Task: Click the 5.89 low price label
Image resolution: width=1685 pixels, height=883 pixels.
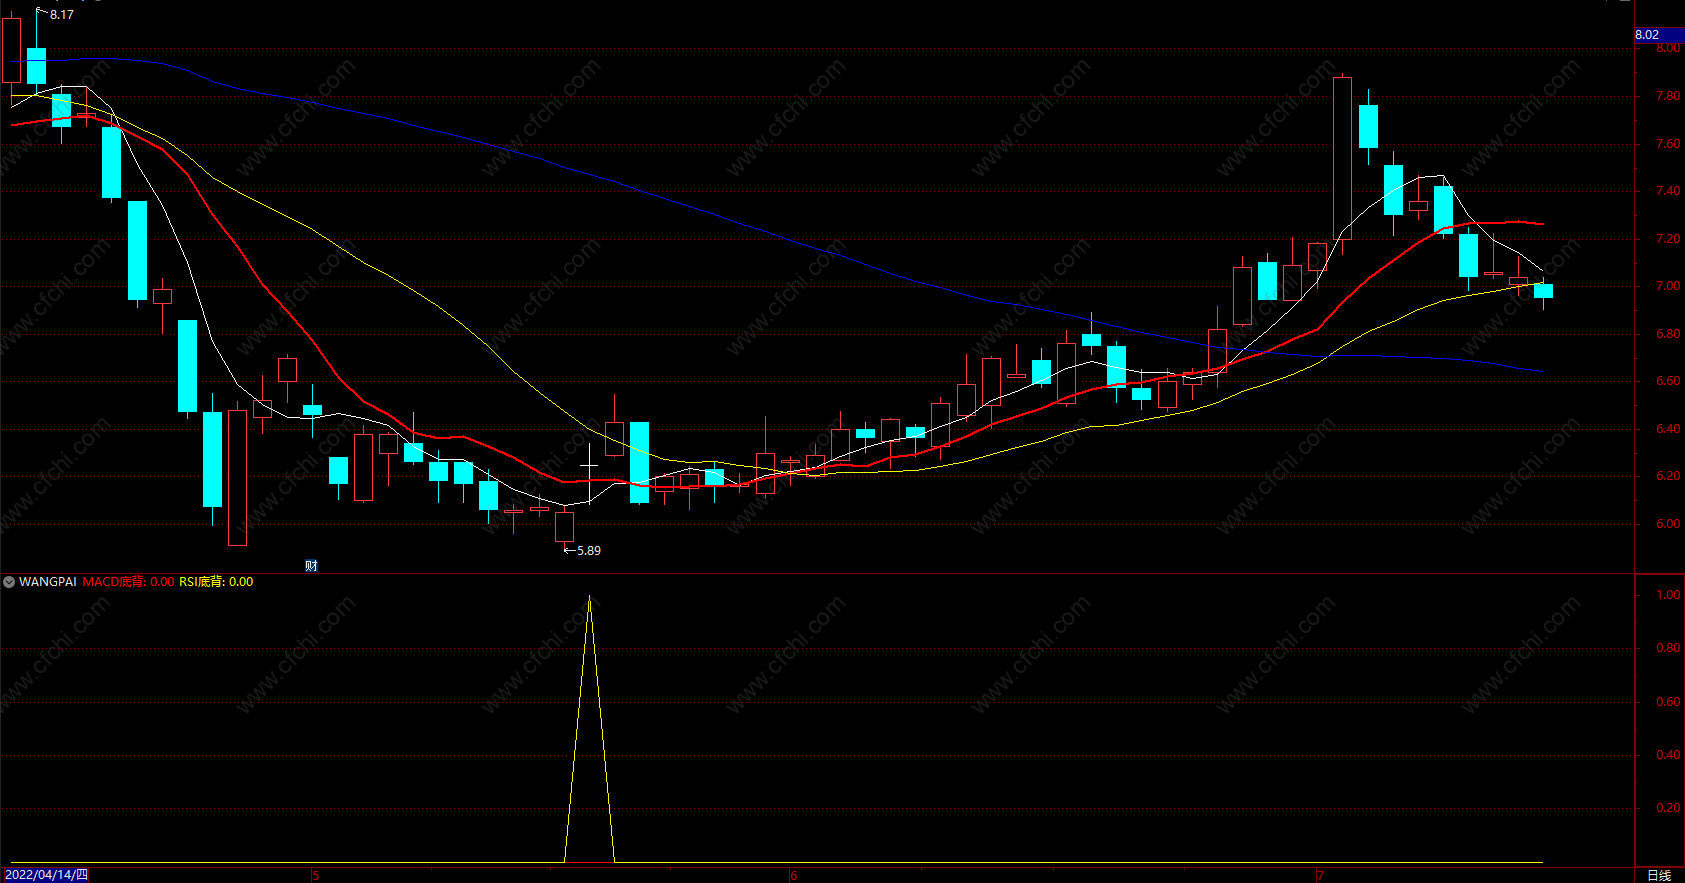Action: click(x=589, y=551)
